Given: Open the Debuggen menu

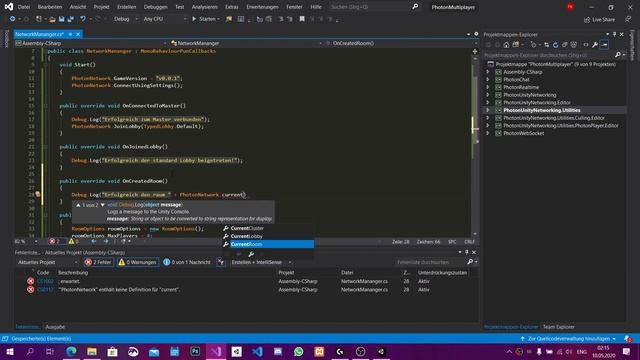Looking at the screenshot, I should coord(156,7).
